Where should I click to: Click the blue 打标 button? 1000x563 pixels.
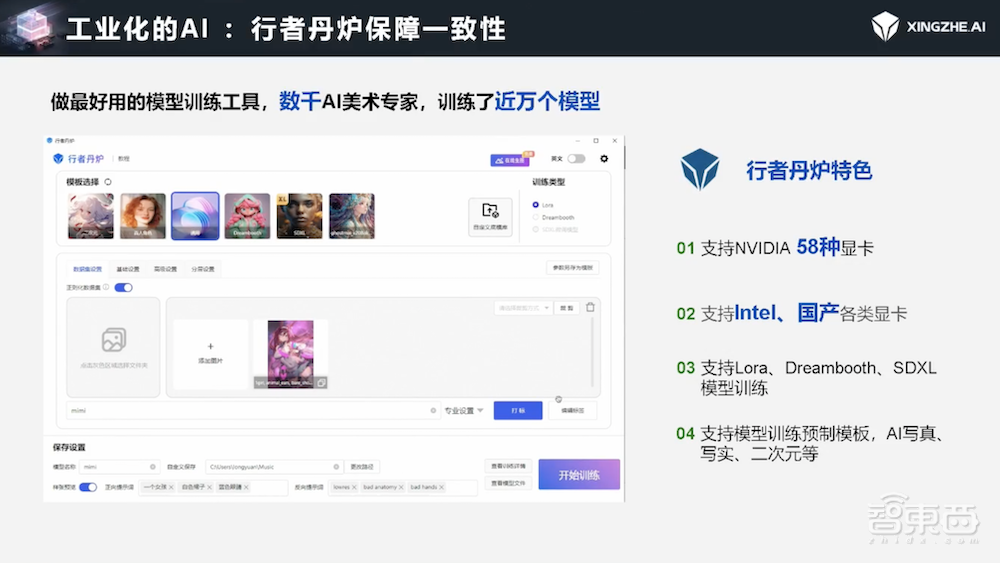(x=518, y=411)
